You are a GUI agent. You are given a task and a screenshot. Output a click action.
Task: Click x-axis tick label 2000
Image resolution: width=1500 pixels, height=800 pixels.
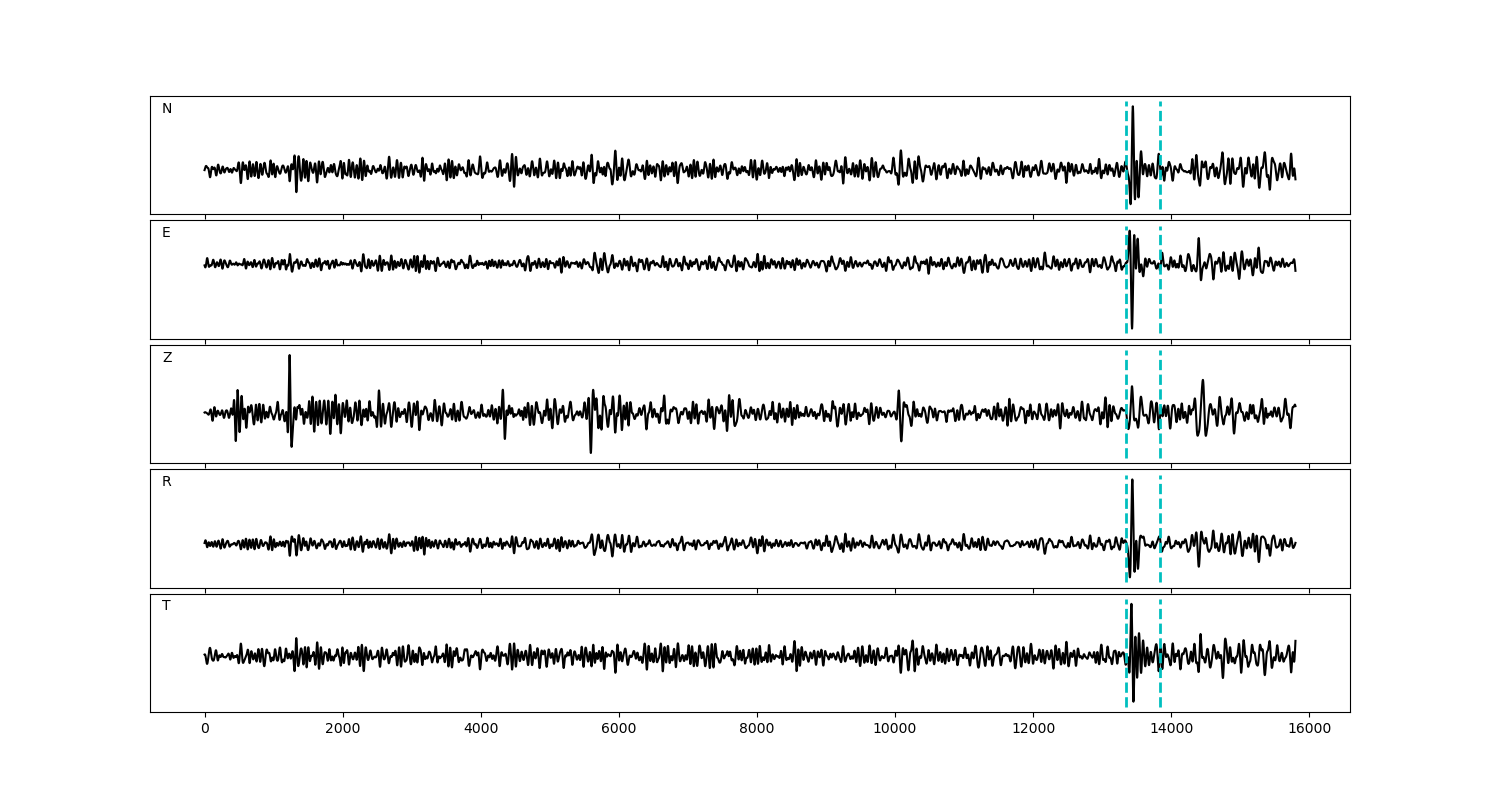tap(343, 730)
